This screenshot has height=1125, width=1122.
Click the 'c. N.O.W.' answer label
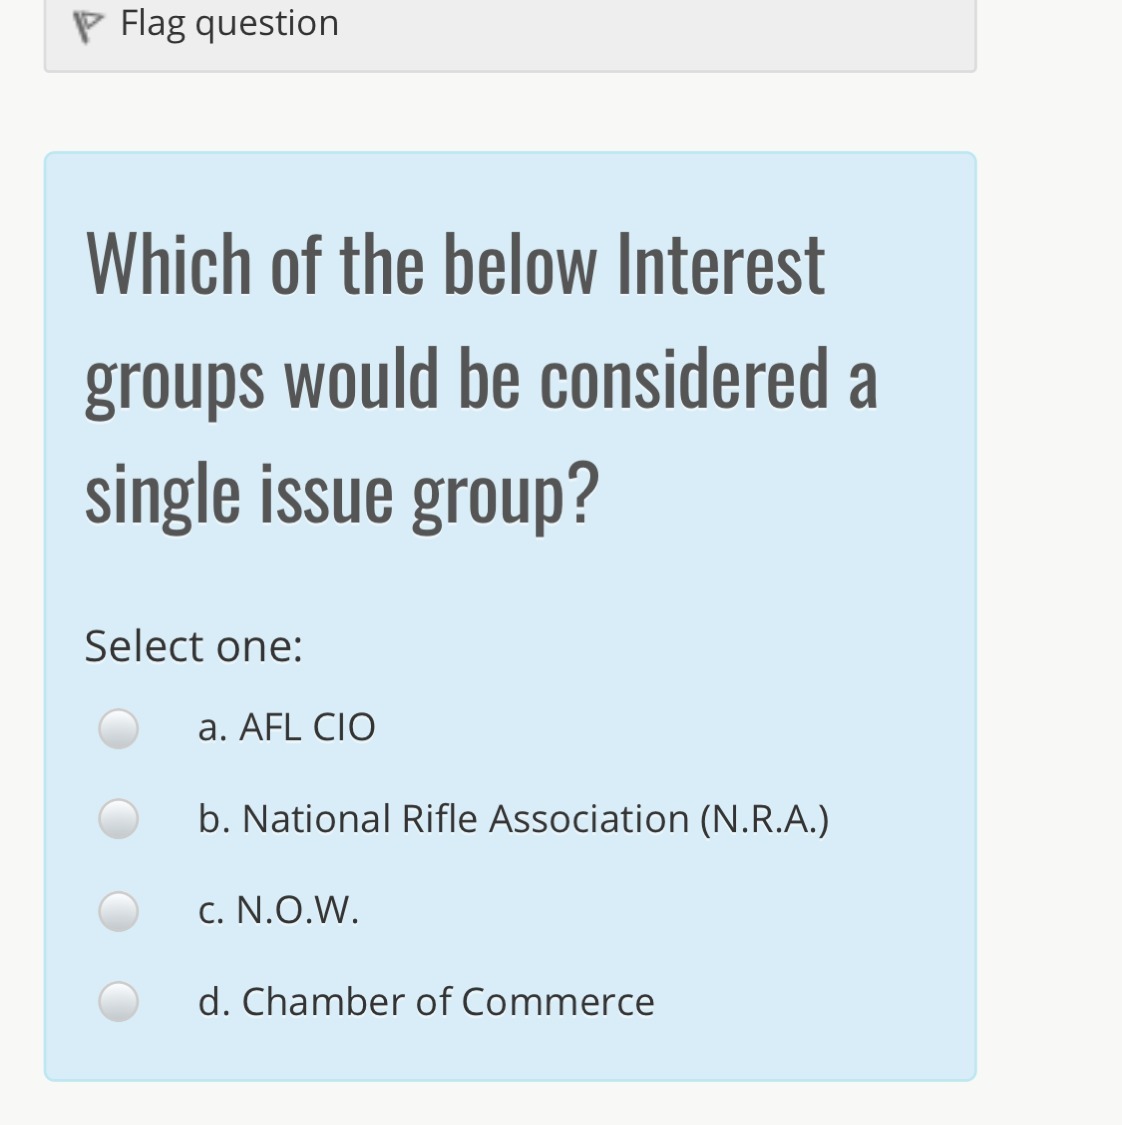tap(278, 910)
